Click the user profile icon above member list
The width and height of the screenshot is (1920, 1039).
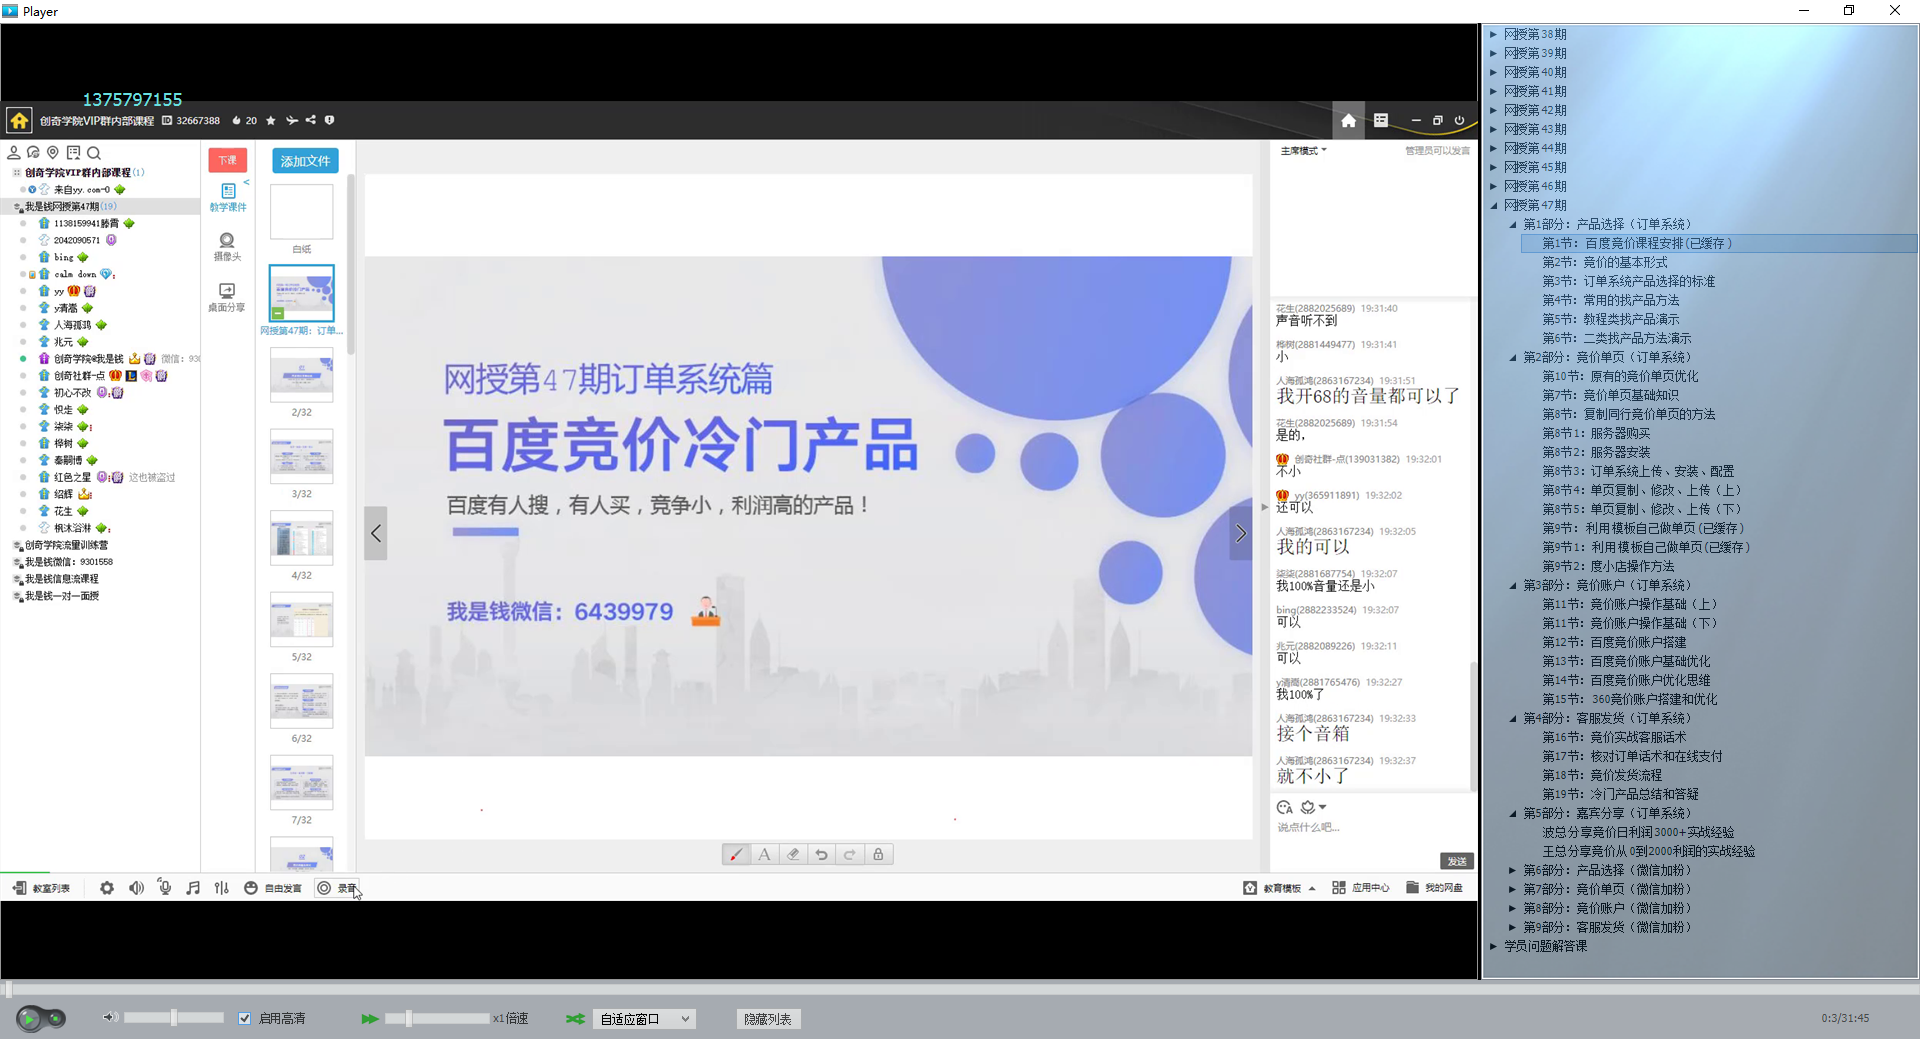click(14, 153)
